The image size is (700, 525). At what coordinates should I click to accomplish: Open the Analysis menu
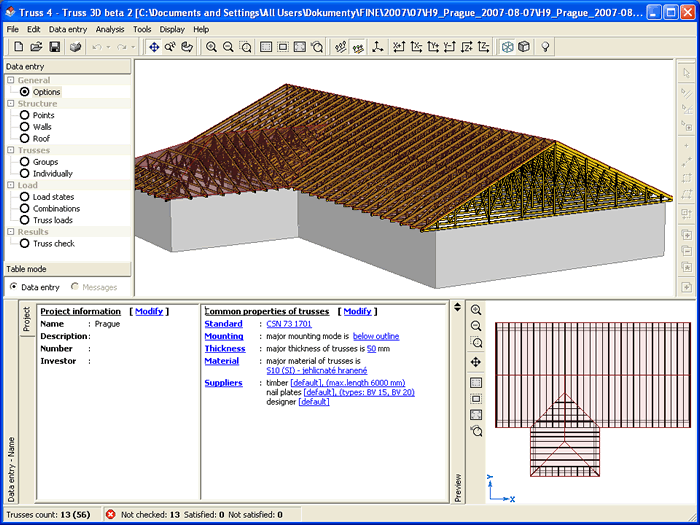coord(110,30)
